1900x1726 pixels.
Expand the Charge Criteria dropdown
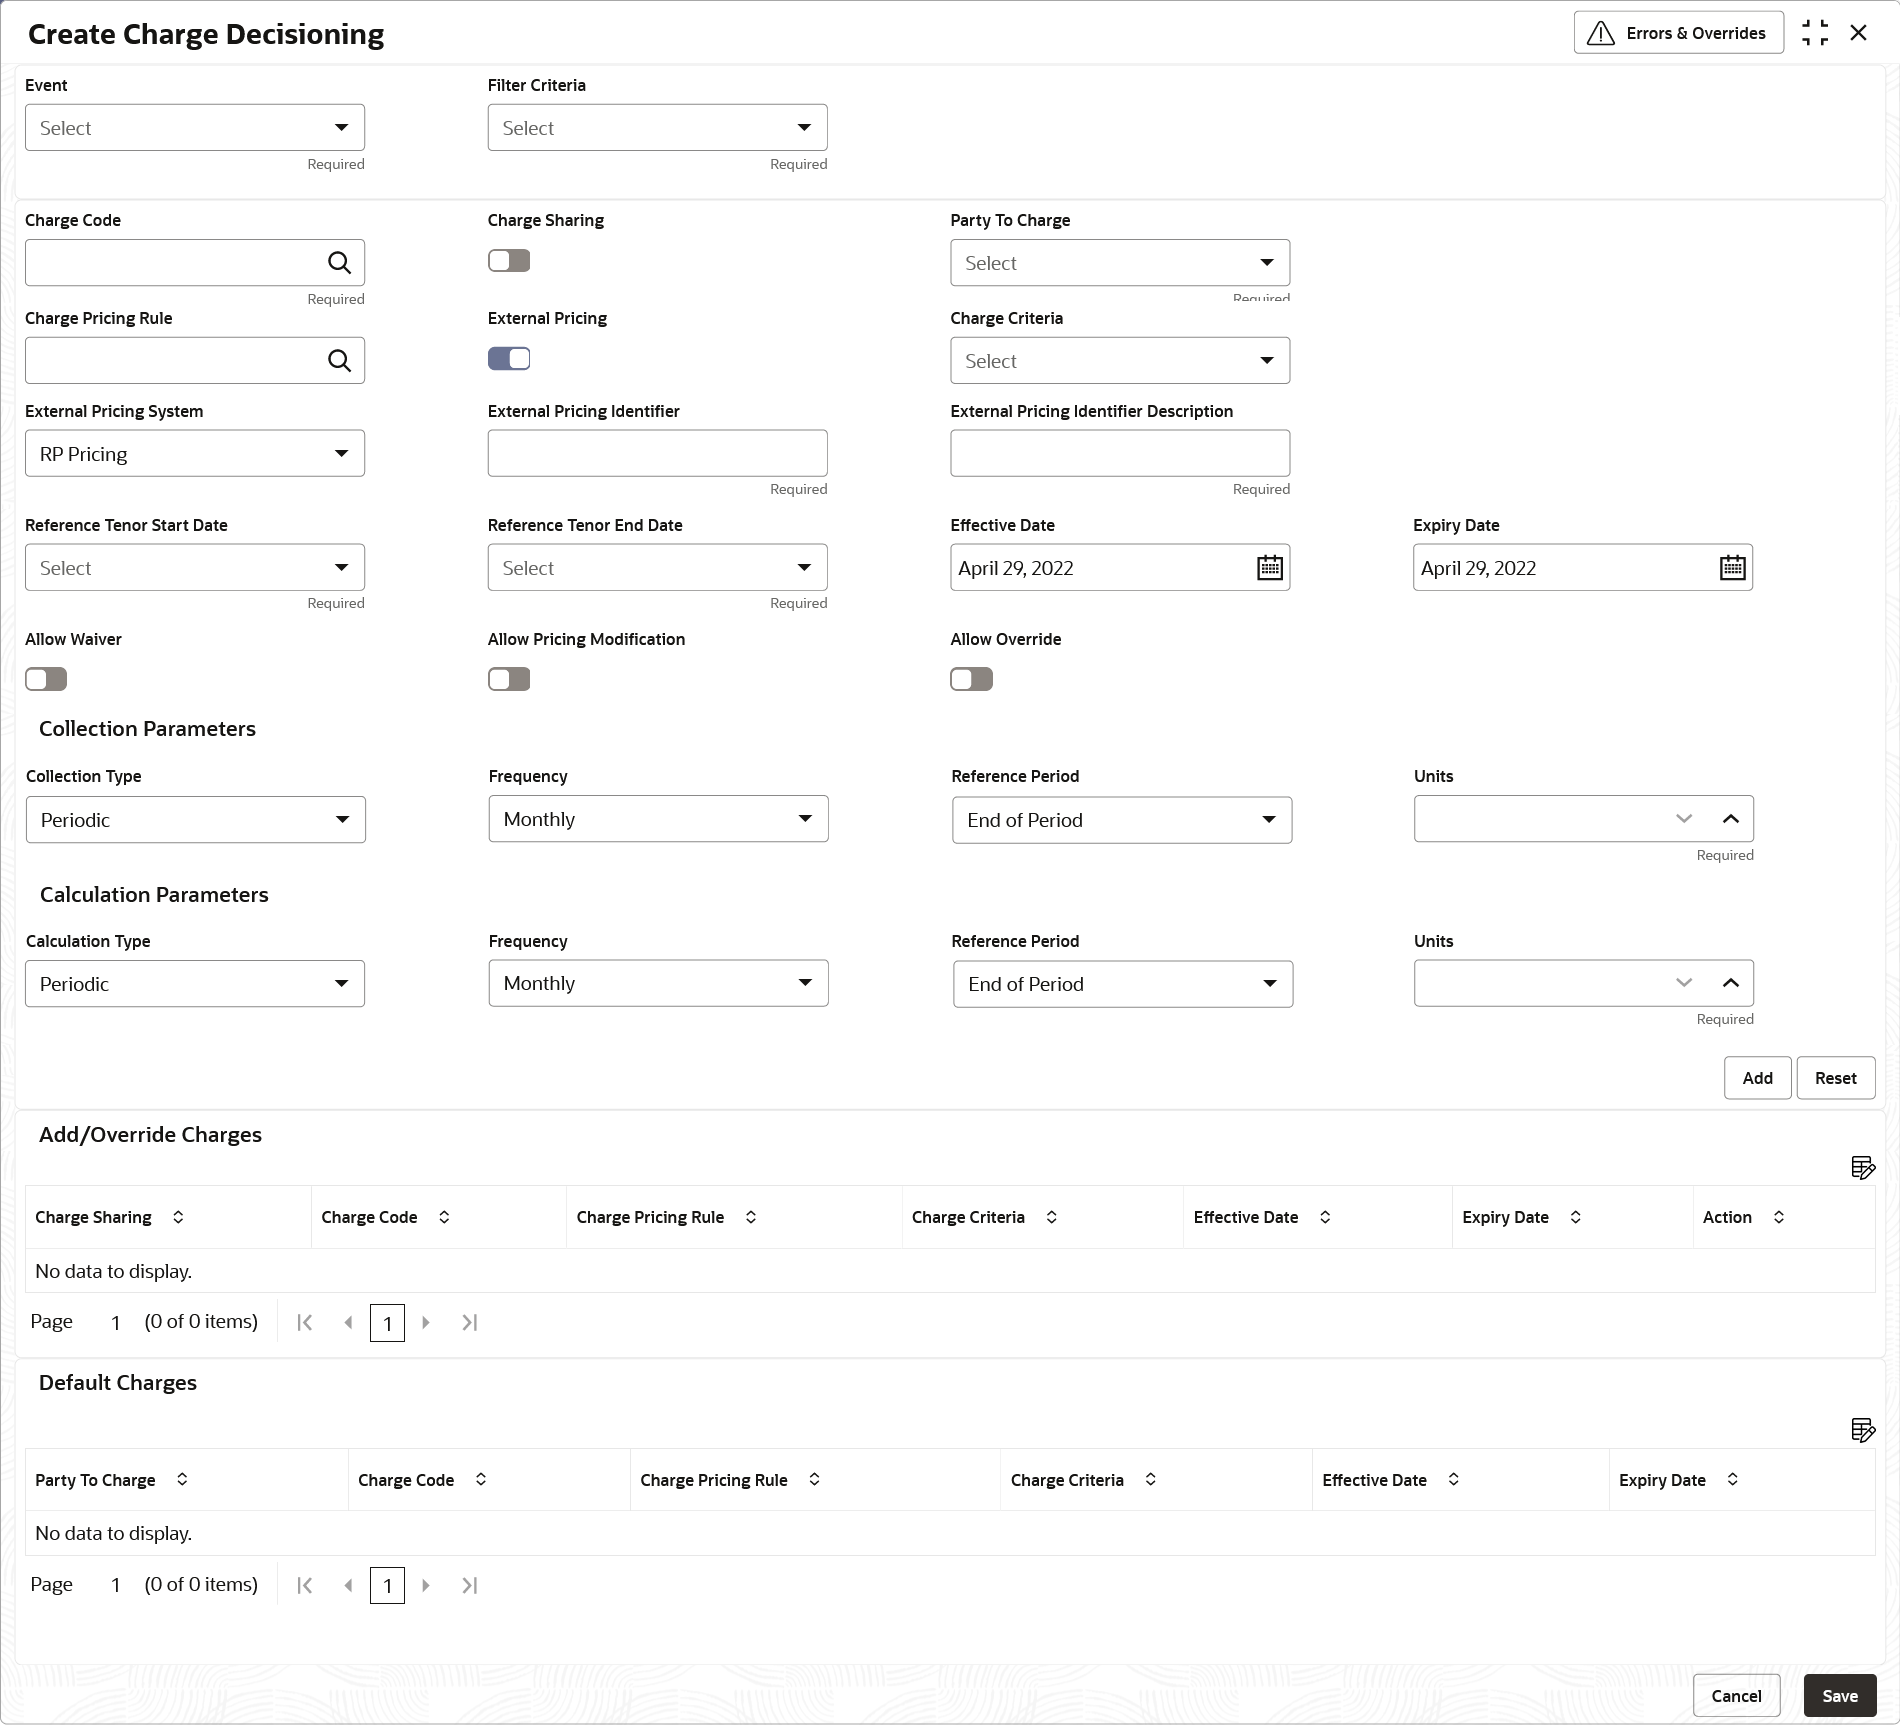tap(1120, 361)
